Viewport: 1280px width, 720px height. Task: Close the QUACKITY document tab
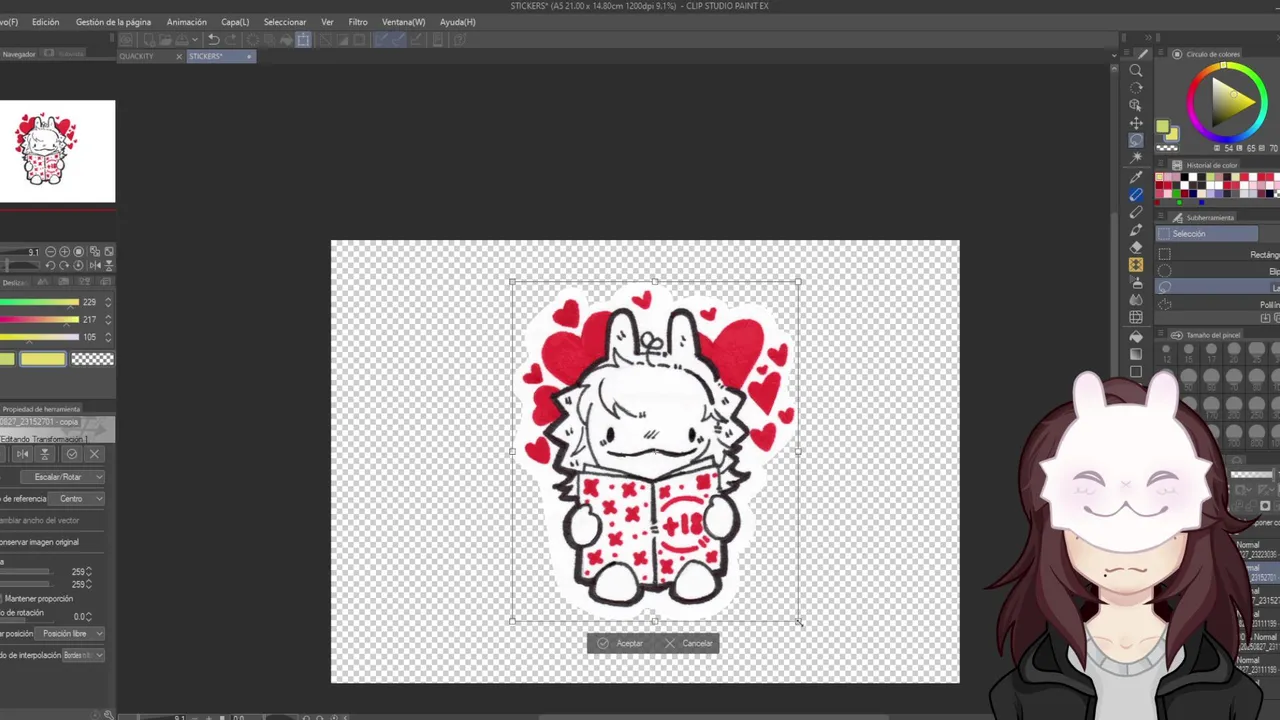[x=179, y=56]
